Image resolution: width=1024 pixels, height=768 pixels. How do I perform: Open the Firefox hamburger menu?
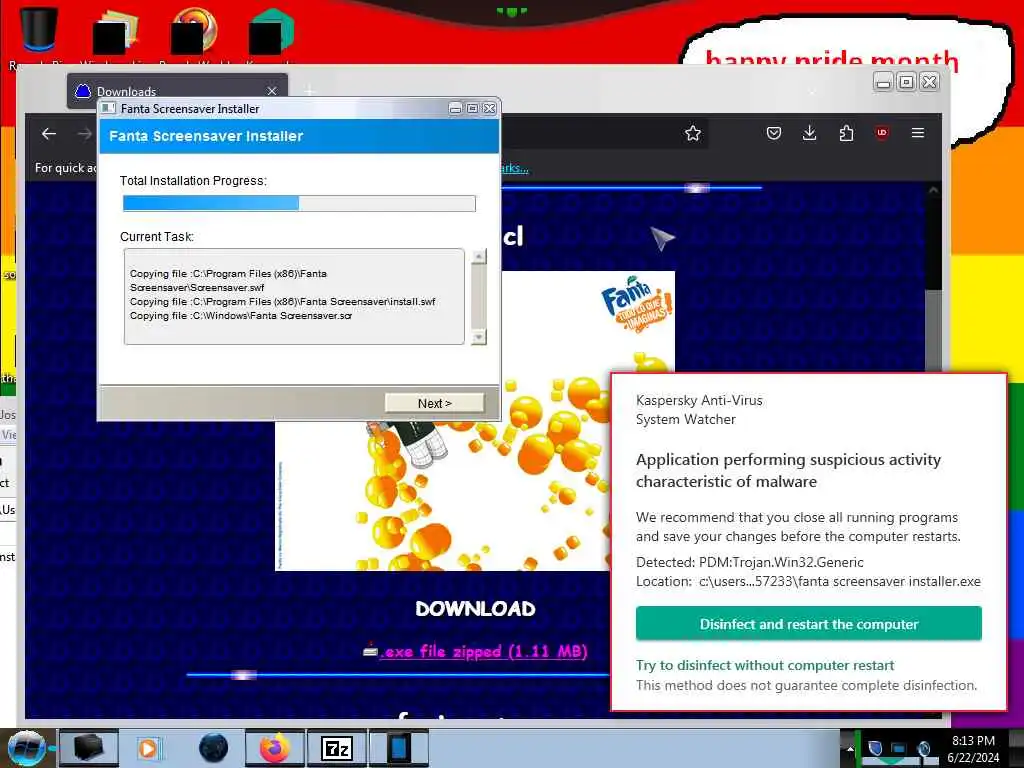click(918, 133)
